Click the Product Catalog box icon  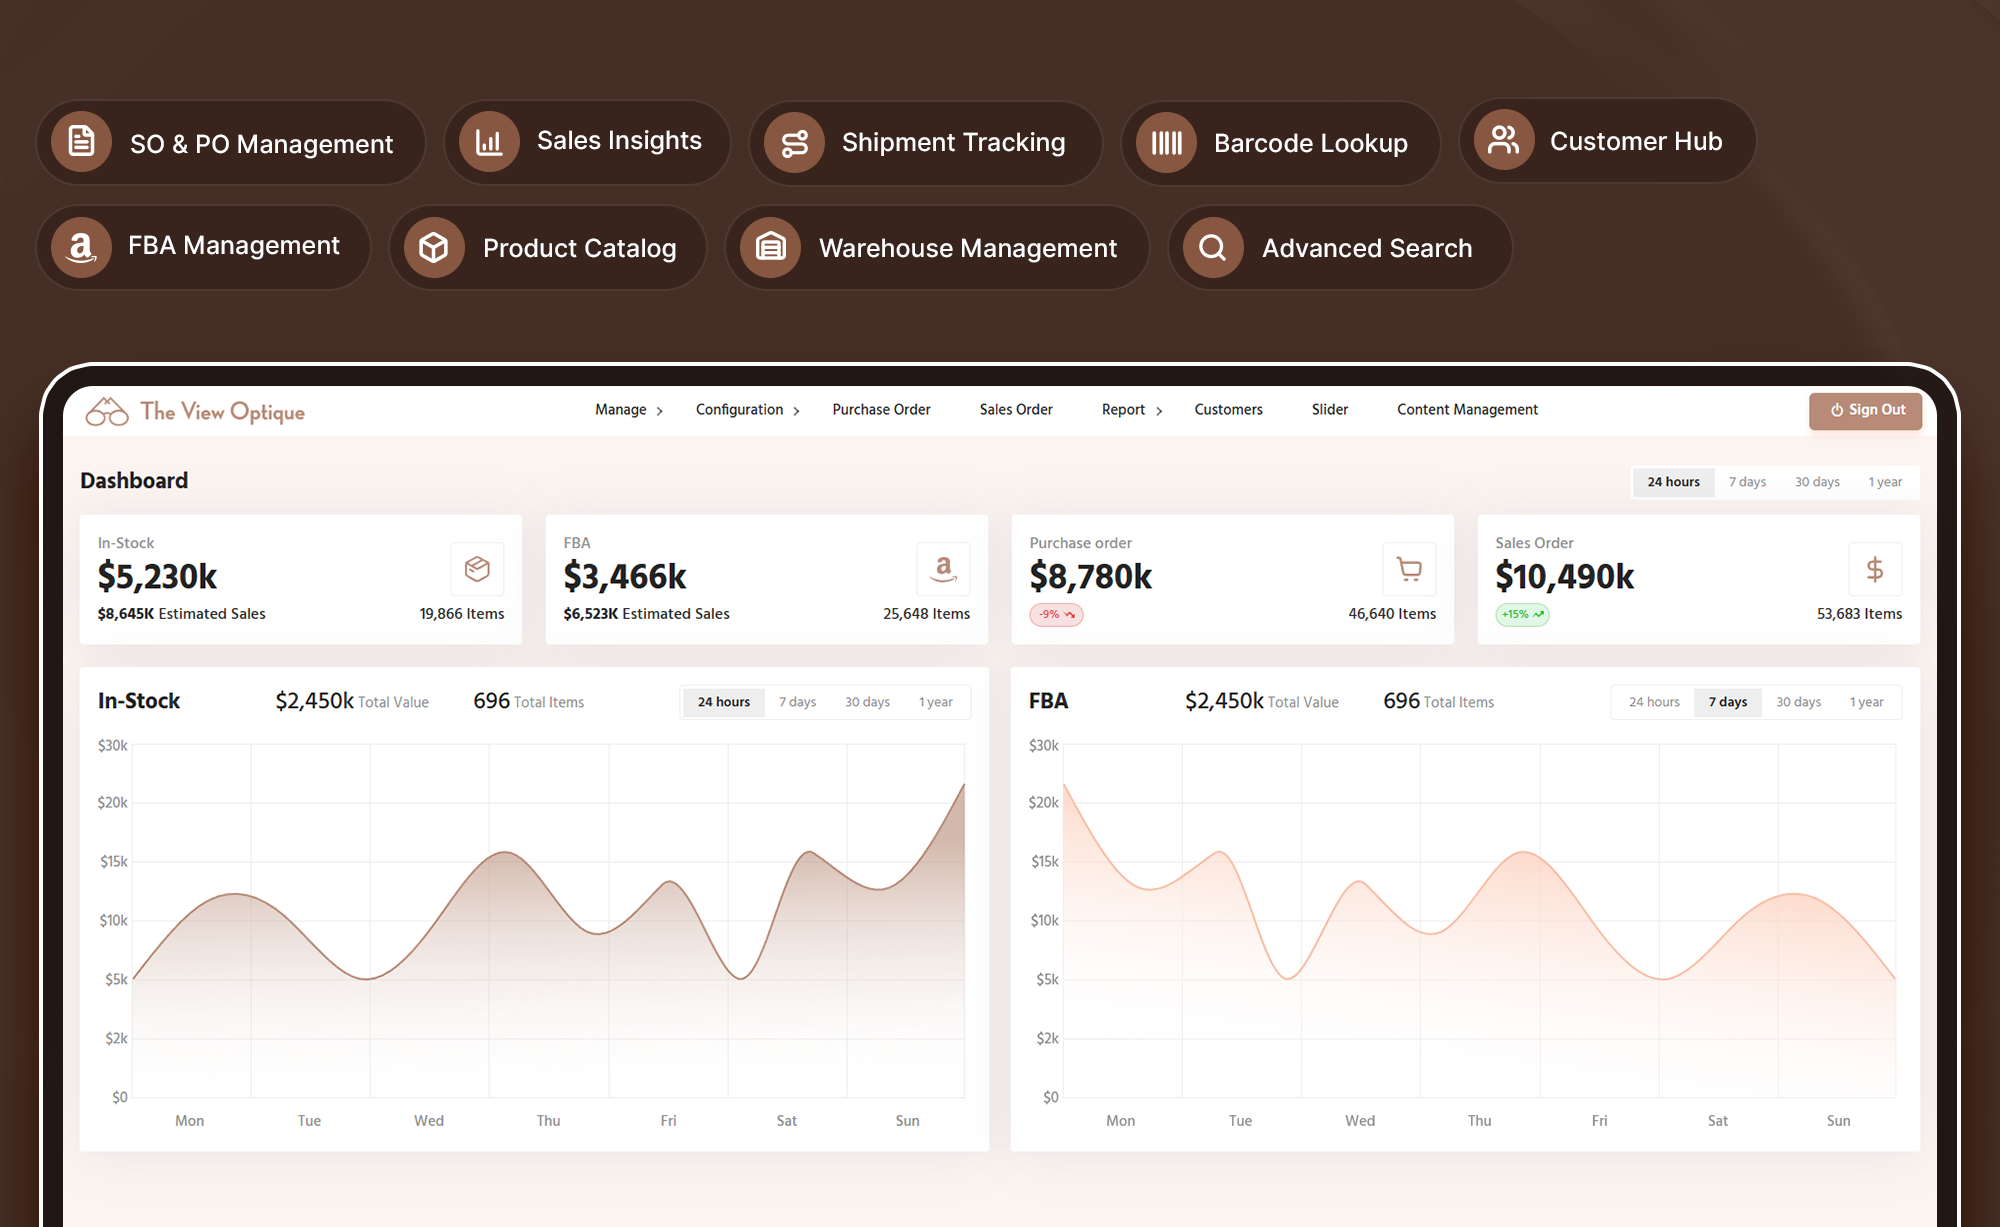tap(434, 247)
